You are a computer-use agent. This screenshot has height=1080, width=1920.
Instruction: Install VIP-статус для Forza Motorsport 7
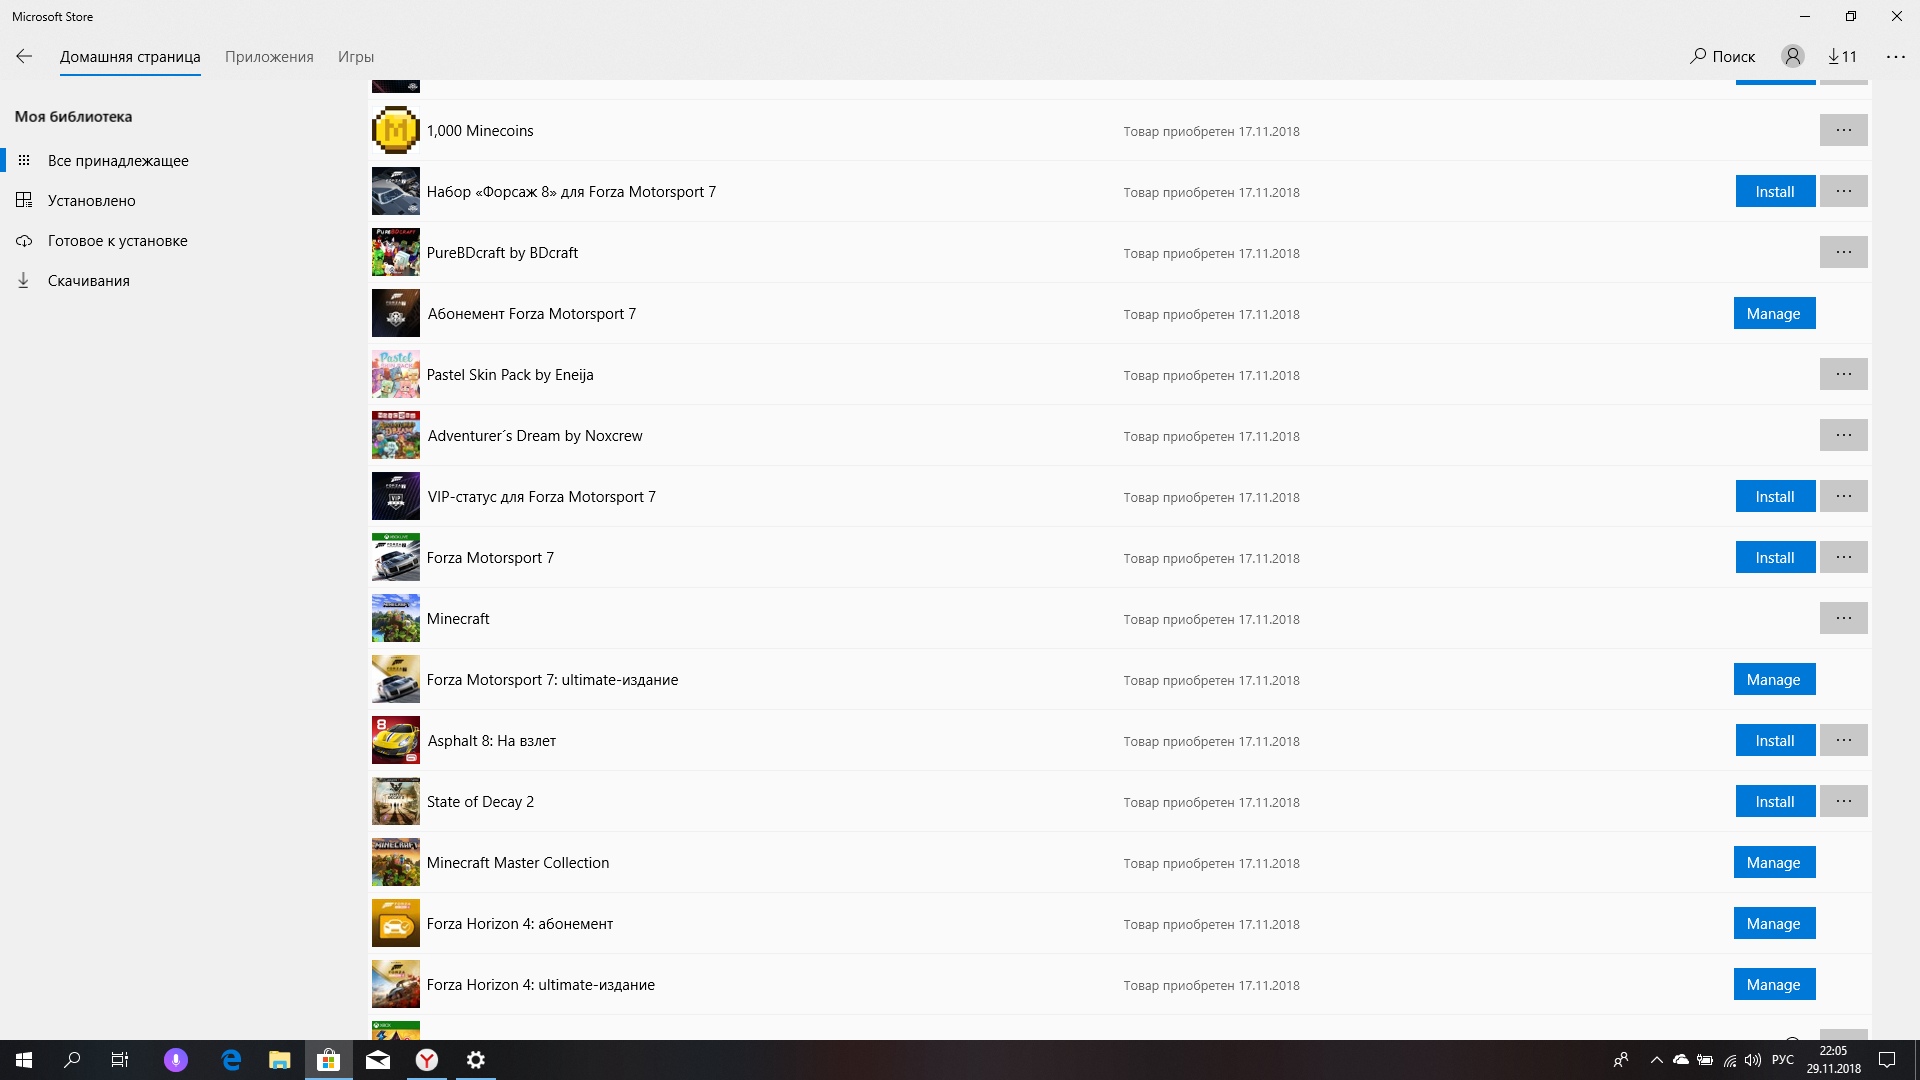(1775, 497)
